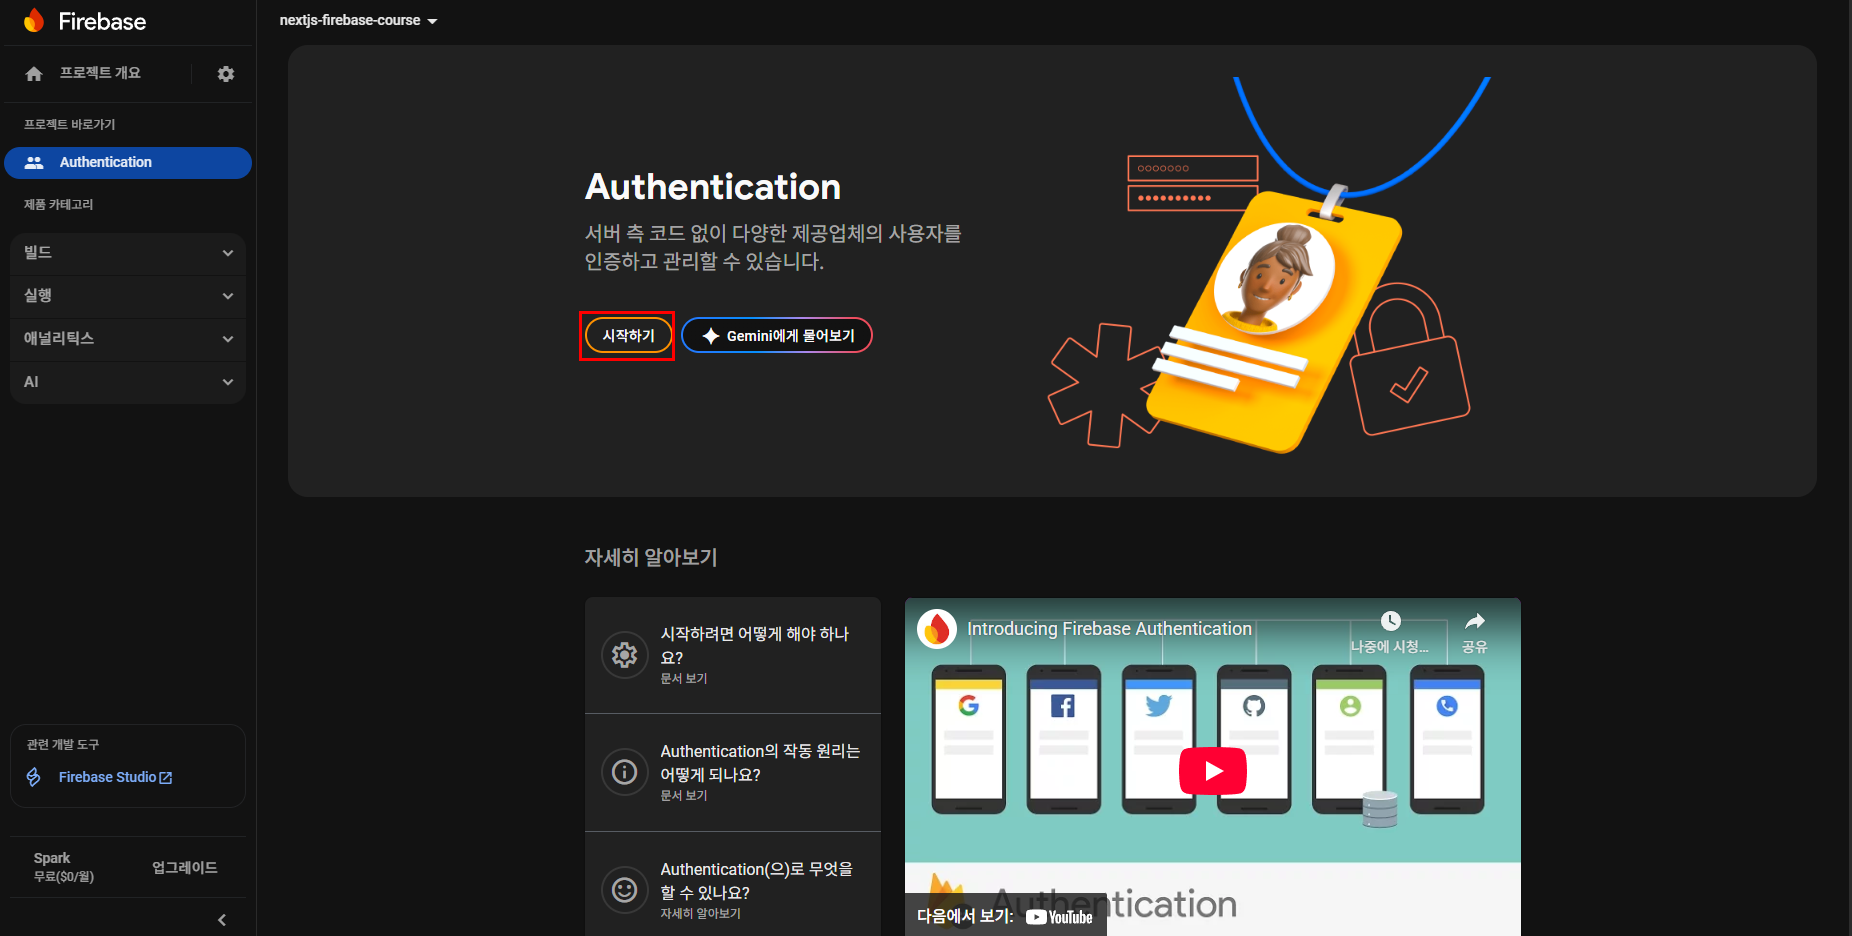Expand the AI category
Image resolution: width=1852 pixels, height=936 pixels.
pos(128,382)
